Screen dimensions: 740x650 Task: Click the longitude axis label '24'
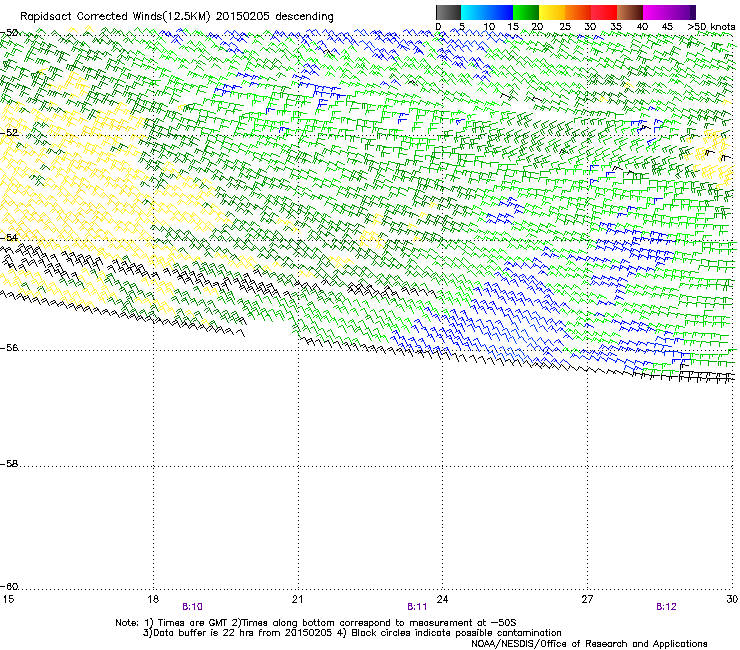tap(442, 599)
